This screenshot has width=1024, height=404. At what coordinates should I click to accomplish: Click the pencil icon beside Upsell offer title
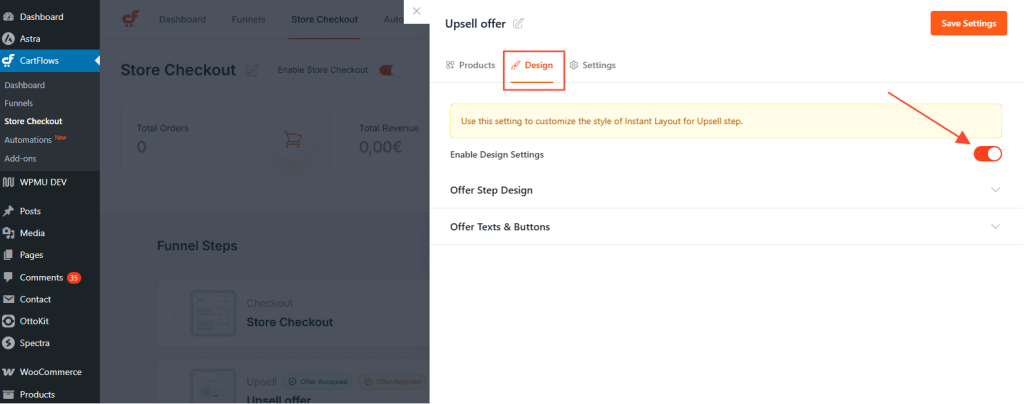[x=518, y=24]
